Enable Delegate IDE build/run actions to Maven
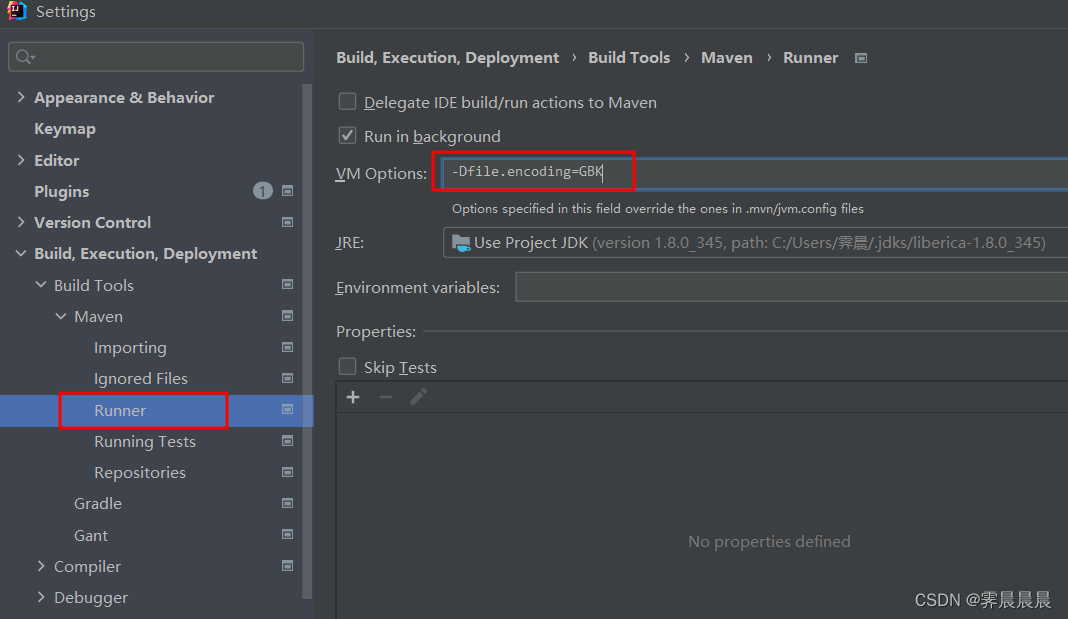This screenshot has width=1068, height=619. coord(347,102)
